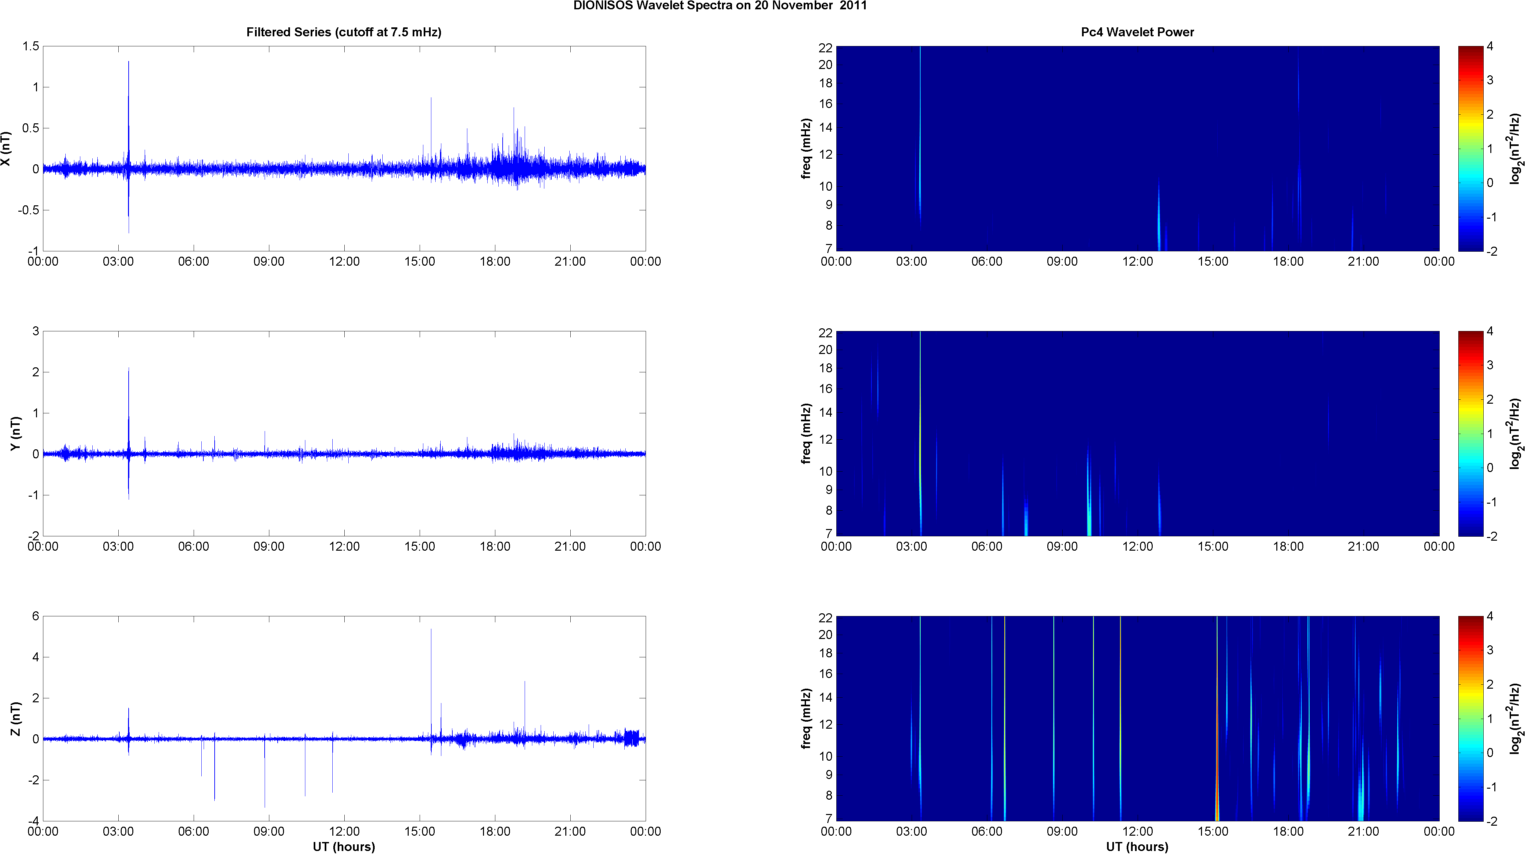Click the top wavelet plot's "freq (mHz)" label
The image size is (1525, 854).
(x=806, y=149)
